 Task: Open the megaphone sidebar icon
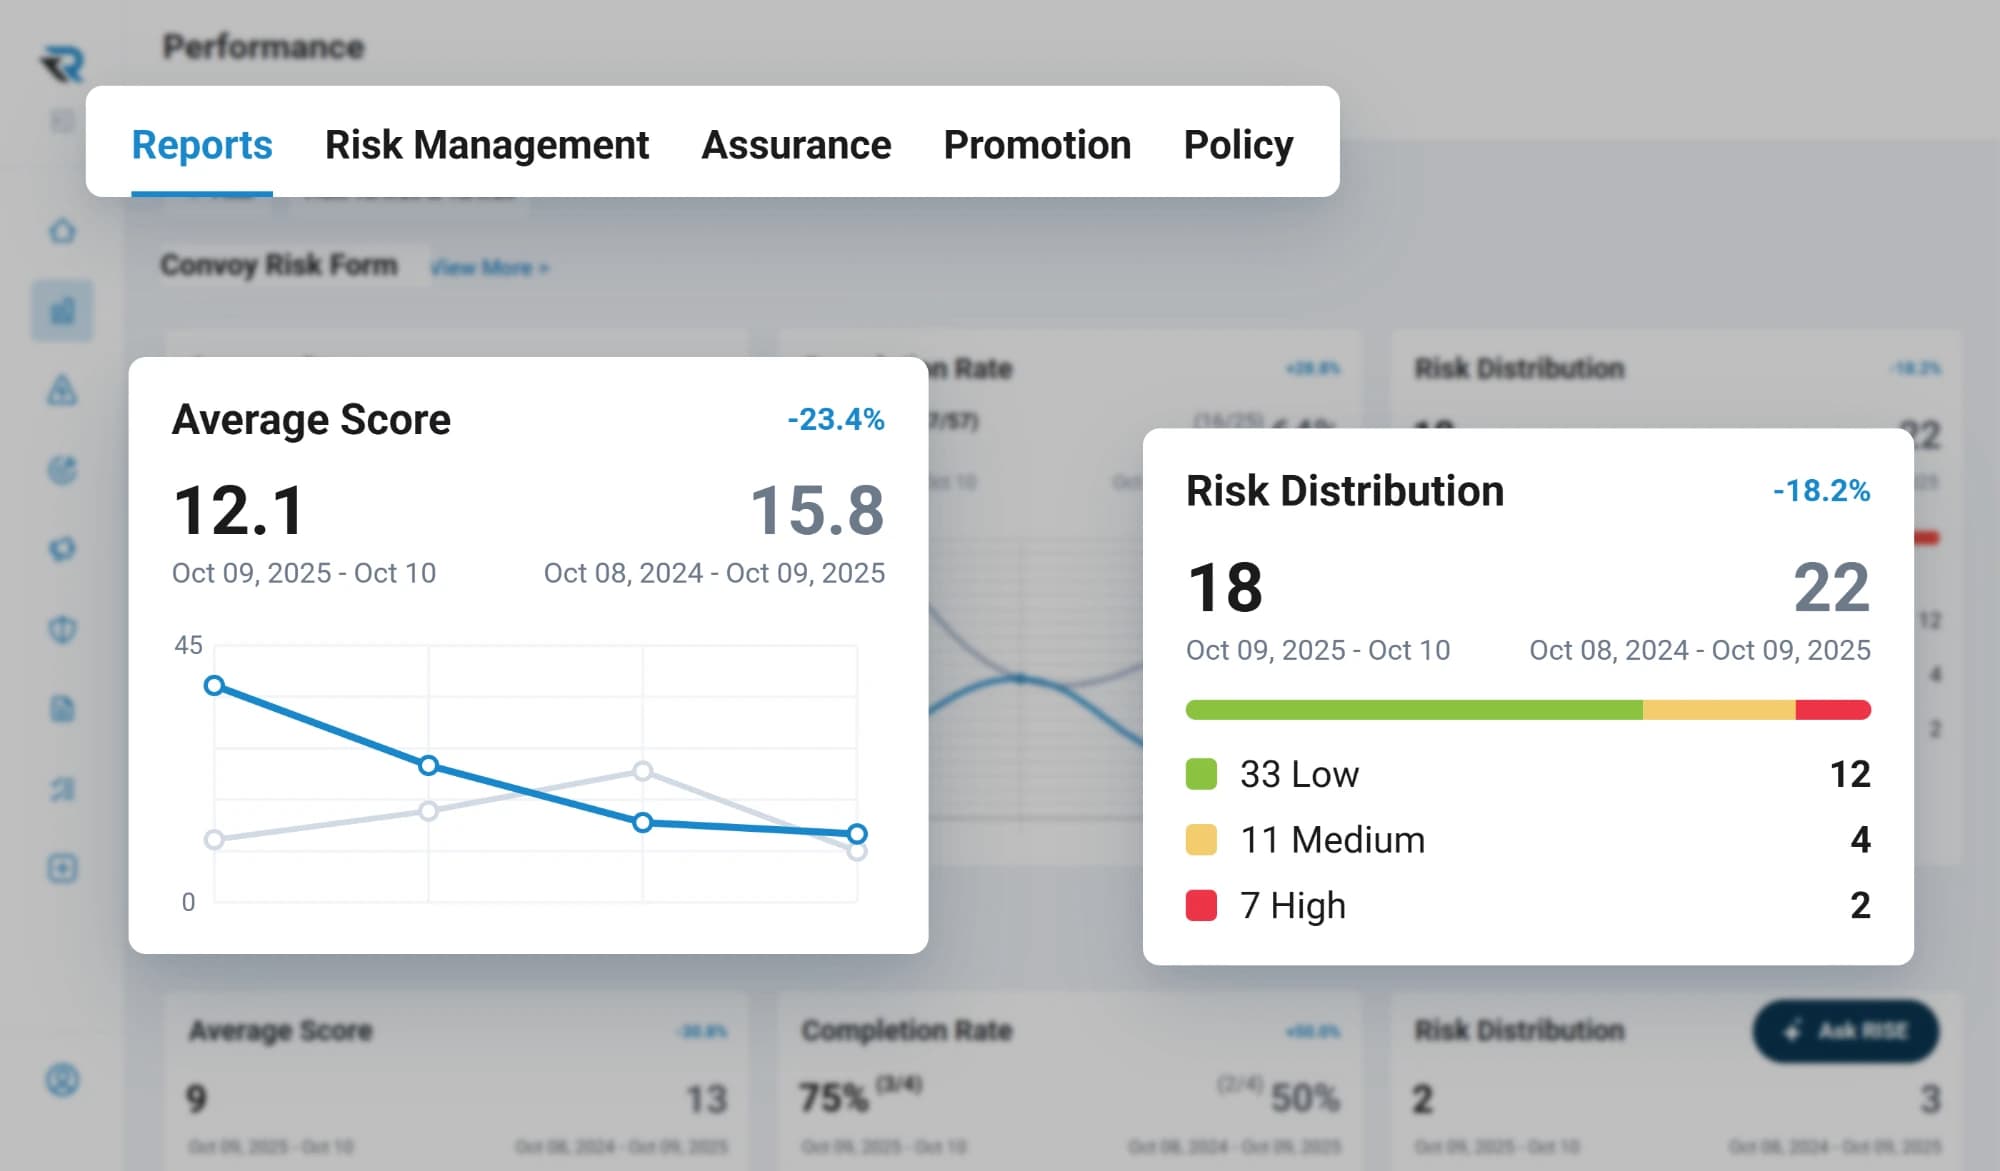62,549
